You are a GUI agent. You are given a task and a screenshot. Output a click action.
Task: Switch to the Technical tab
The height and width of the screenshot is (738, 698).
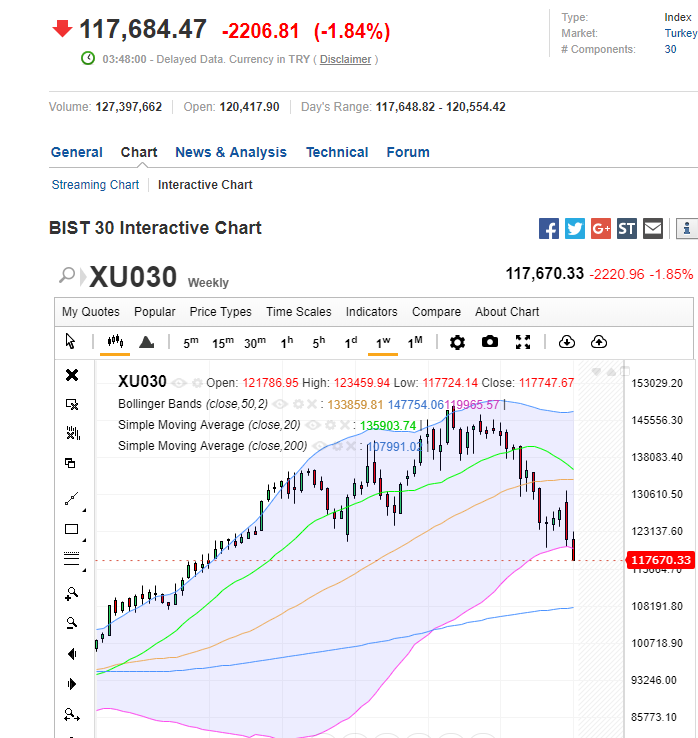337,152
